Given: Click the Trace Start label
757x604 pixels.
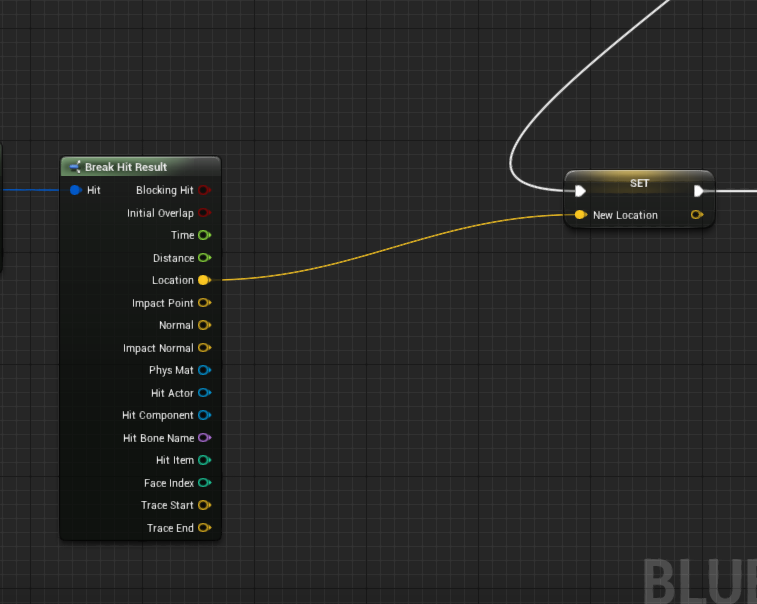Looking at the screenshot, I should tap(167, 505).
